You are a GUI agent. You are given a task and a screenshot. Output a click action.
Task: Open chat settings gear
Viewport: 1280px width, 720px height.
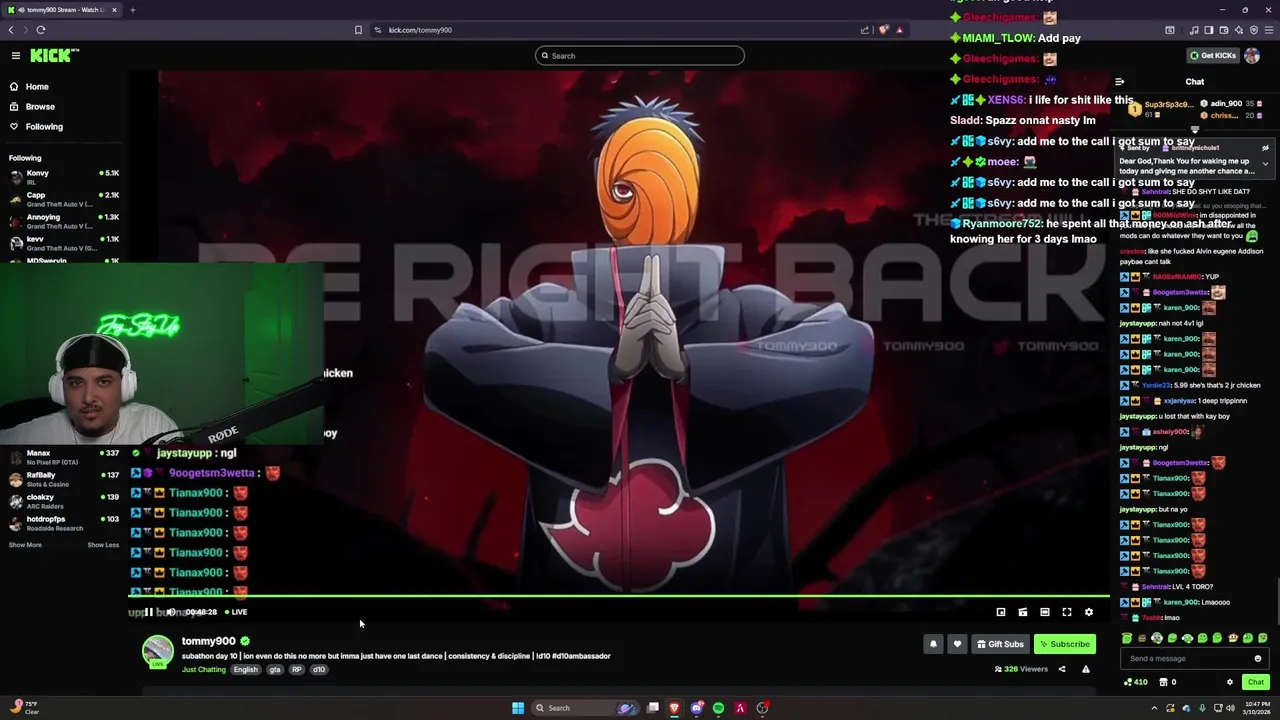click(1230, 682)
